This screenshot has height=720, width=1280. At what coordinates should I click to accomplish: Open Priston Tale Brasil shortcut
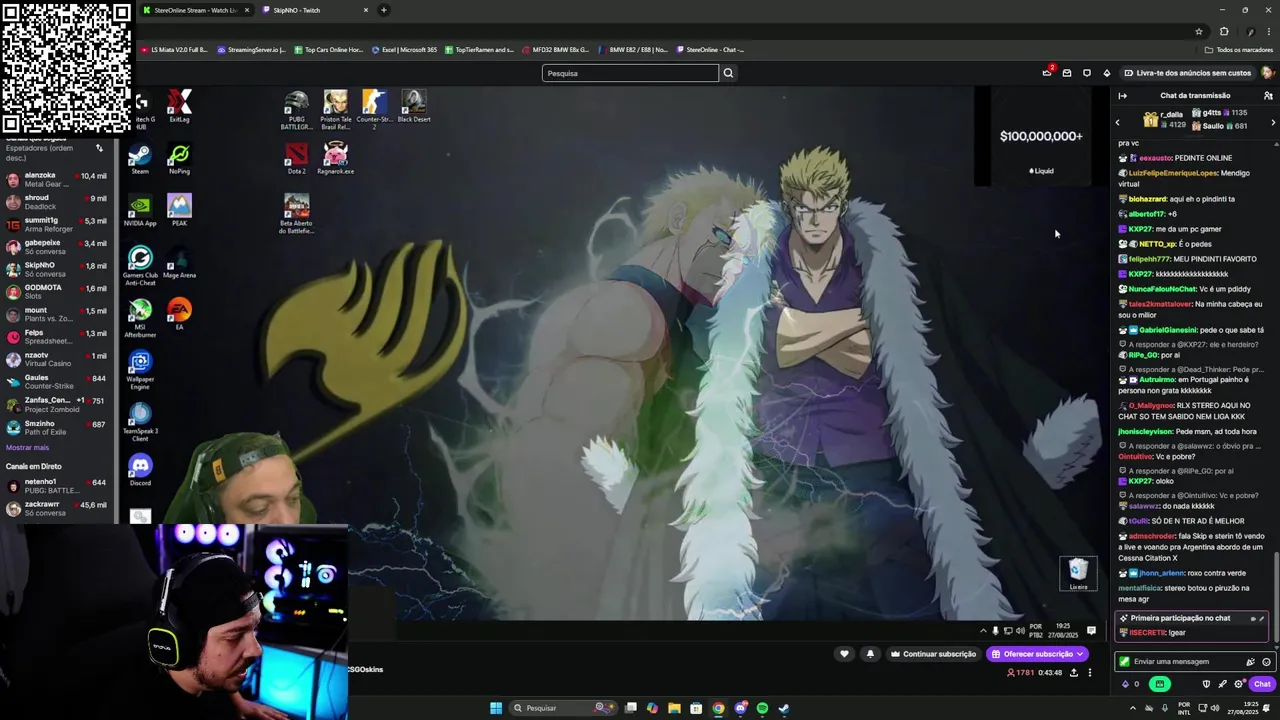336,111
